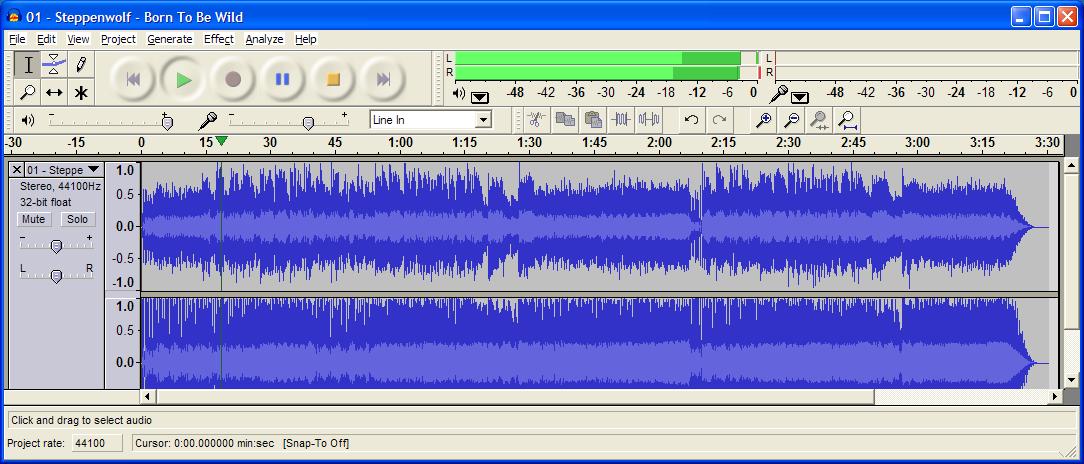
Task: Open the output meter dropdown arrow
Action: click(x=480, y=98)
